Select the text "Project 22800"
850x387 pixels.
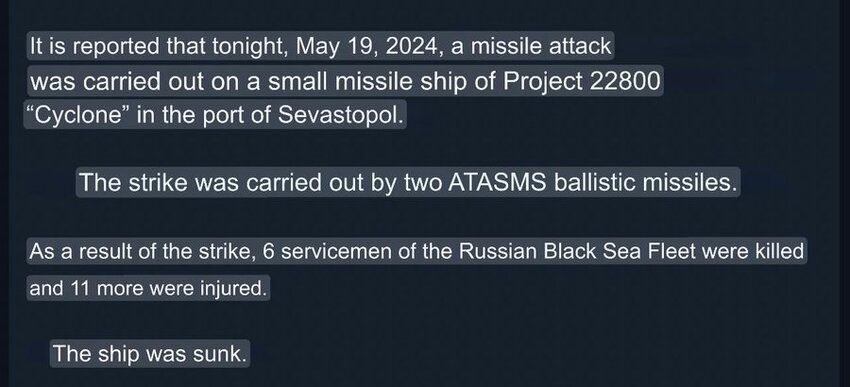pos(582,82)
